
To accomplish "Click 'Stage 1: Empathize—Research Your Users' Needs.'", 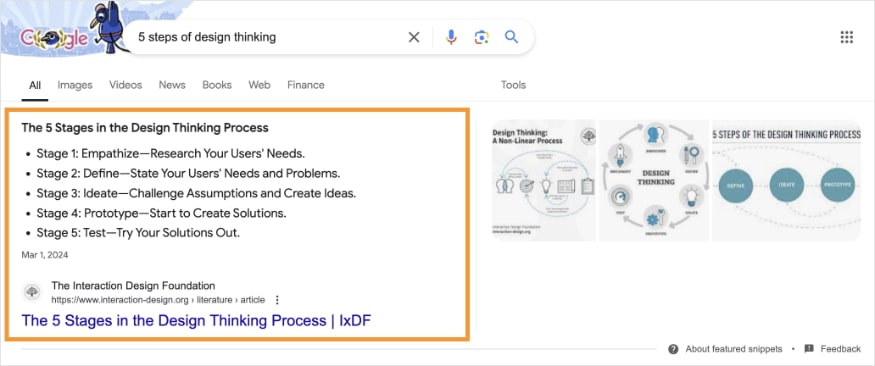I will click(x=171, y=153).
